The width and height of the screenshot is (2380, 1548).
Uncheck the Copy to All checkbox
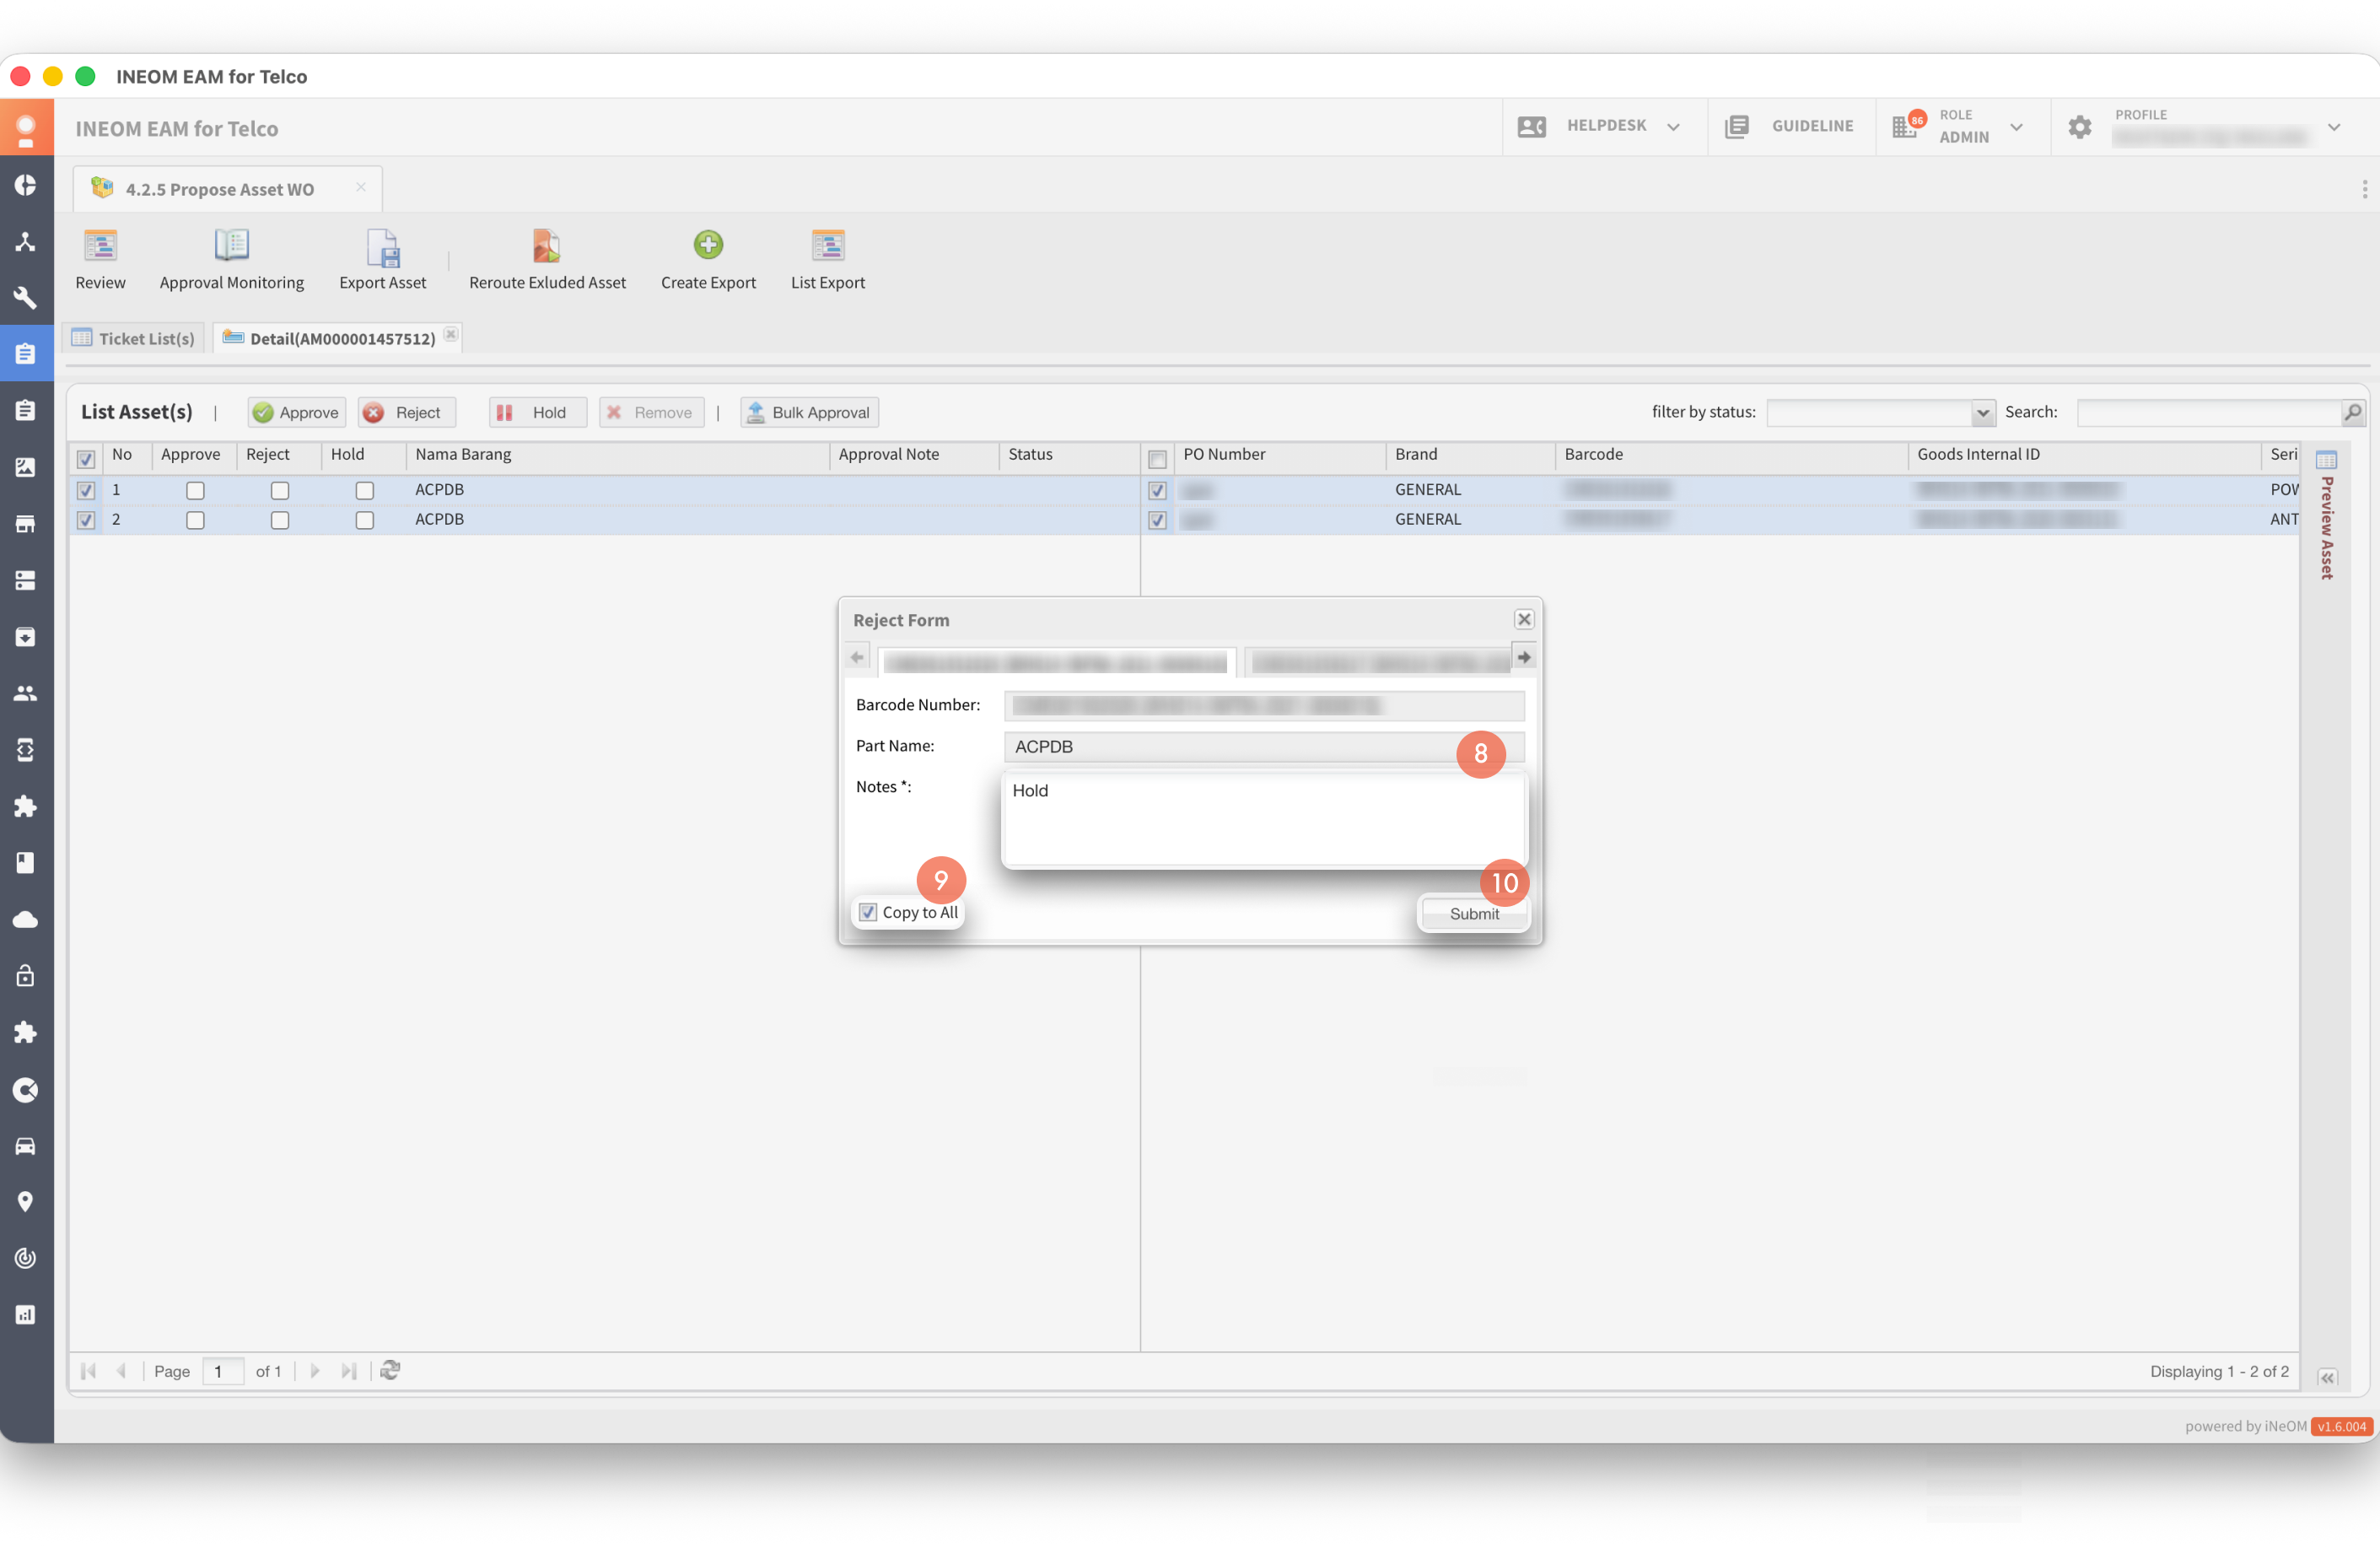868,912
